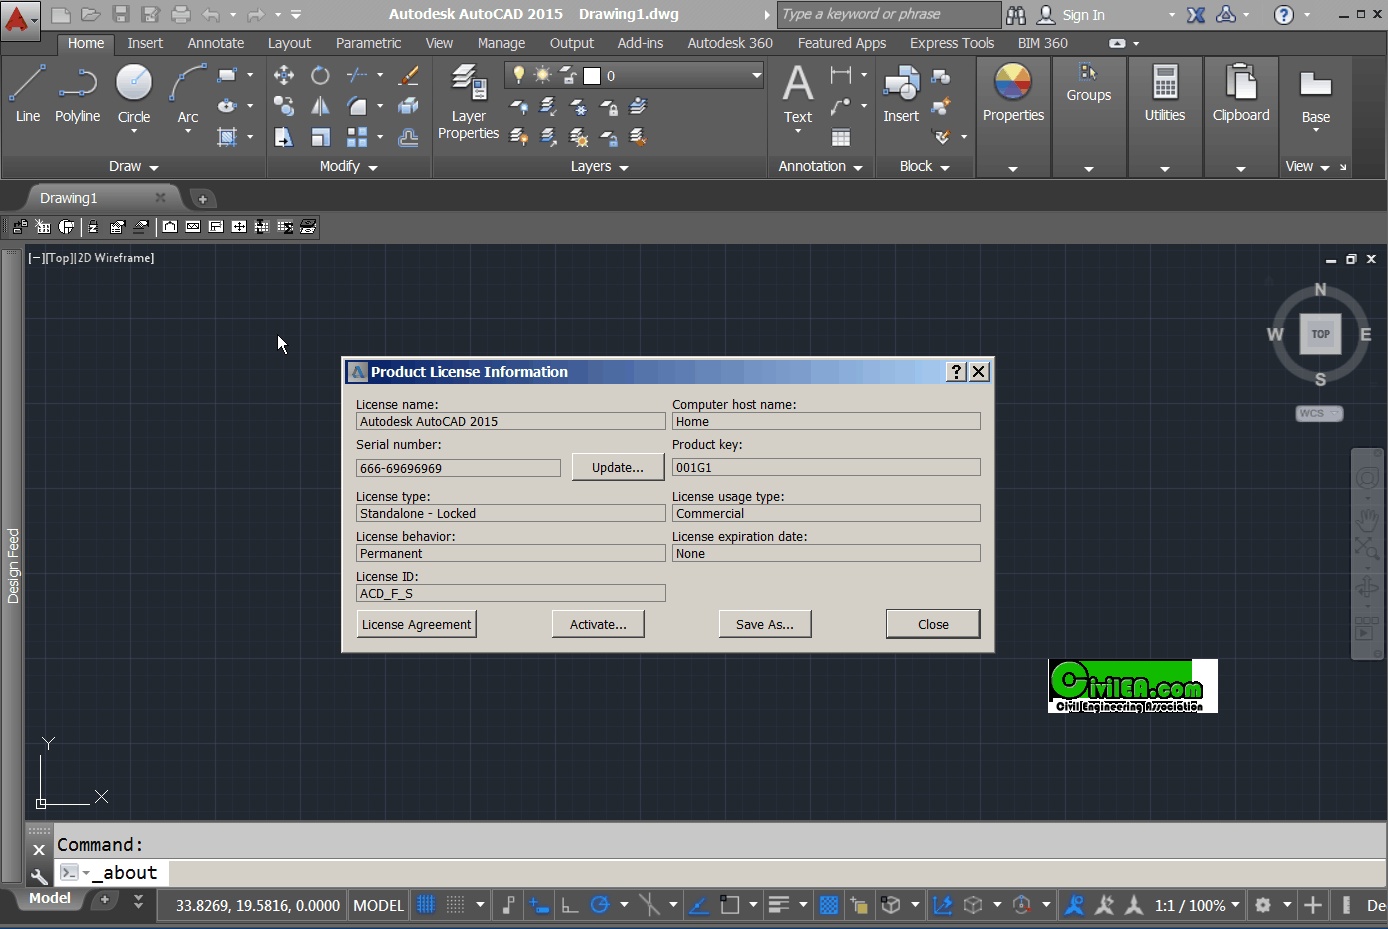Open the Parametric ribbon tab
Image resolution: width=1388 pixels, height=929 pixels.
(x=368, y=43)
